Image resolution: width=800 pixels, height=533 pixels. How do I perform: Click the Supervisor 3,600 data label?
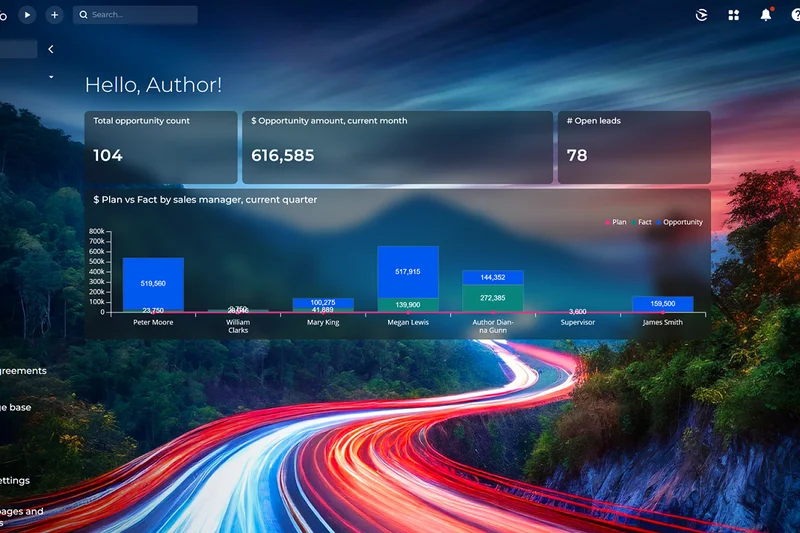point(578,311)
